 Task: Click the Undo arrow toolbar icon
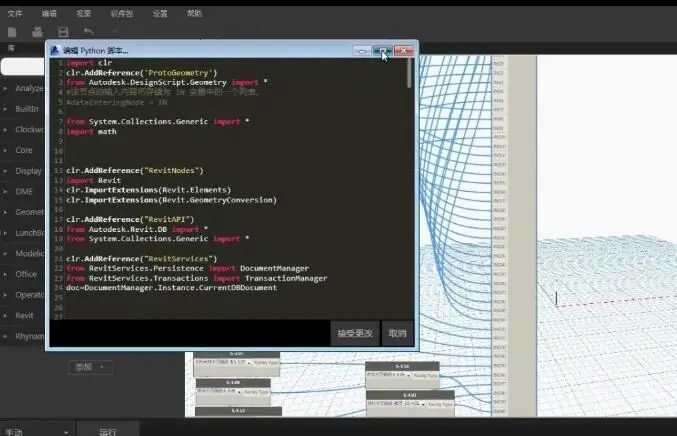point(89,32)
